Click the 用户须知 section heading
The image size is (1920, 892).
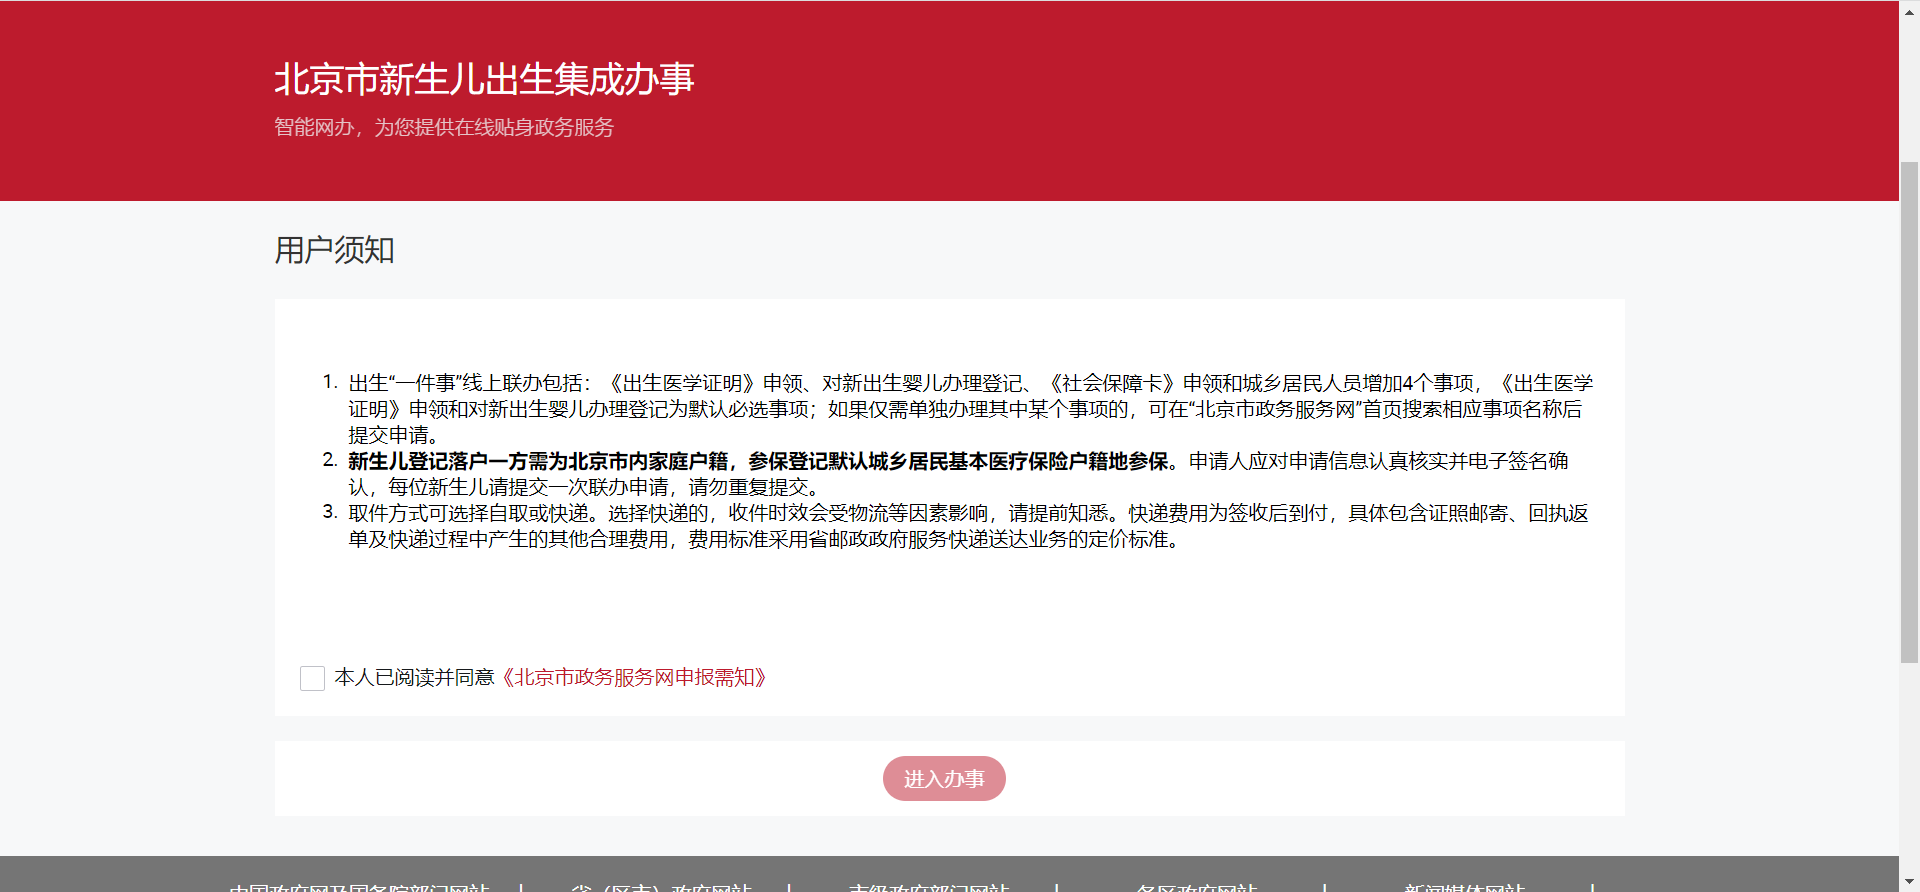click(335, 250)
